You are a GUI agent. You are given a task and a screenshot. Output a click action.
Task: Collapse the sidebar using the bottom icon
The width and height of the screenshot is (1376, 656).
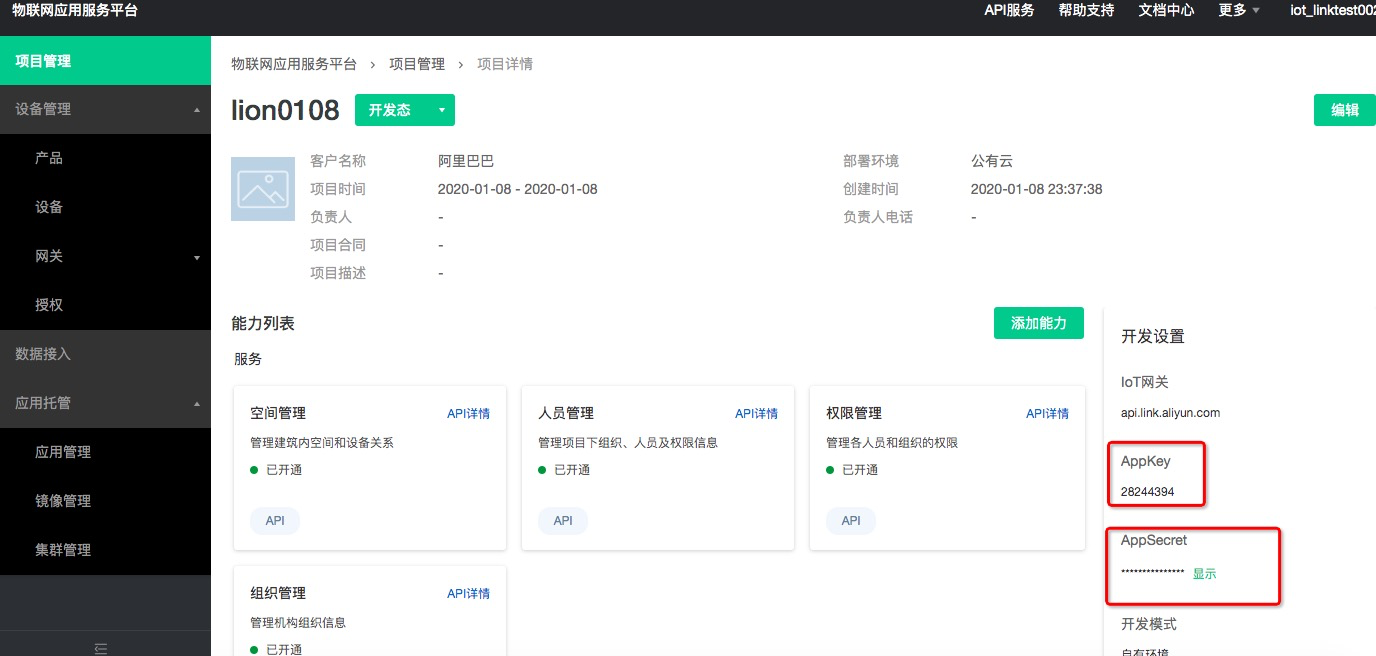click(100, 649)
